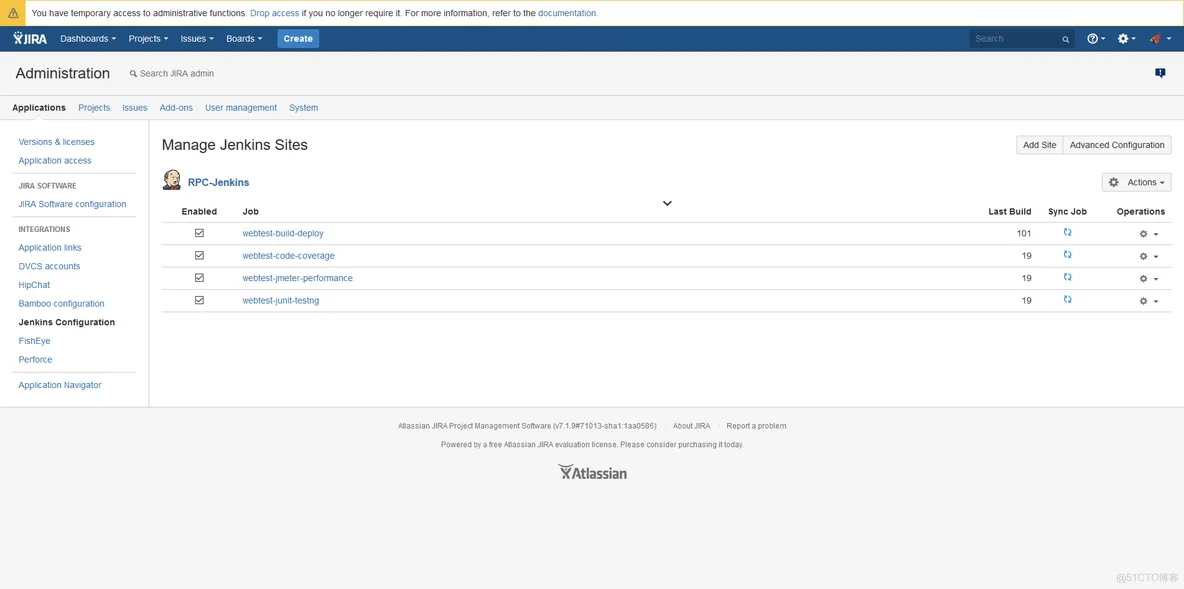Open Application Navigator in sidebar
This screenshot has width=1184, height=589.
click(x=60, y=385)
